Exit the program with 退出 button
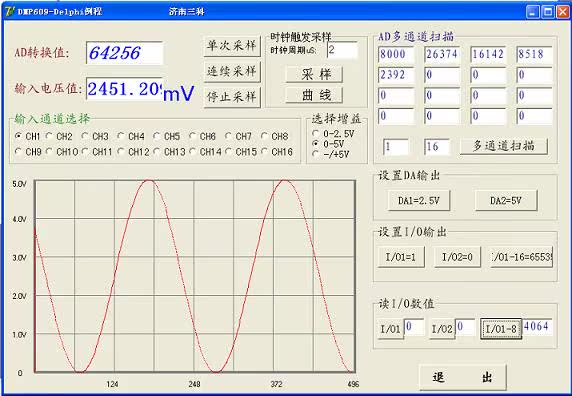Viewport: 572px width, 396px height. (463, 377)
